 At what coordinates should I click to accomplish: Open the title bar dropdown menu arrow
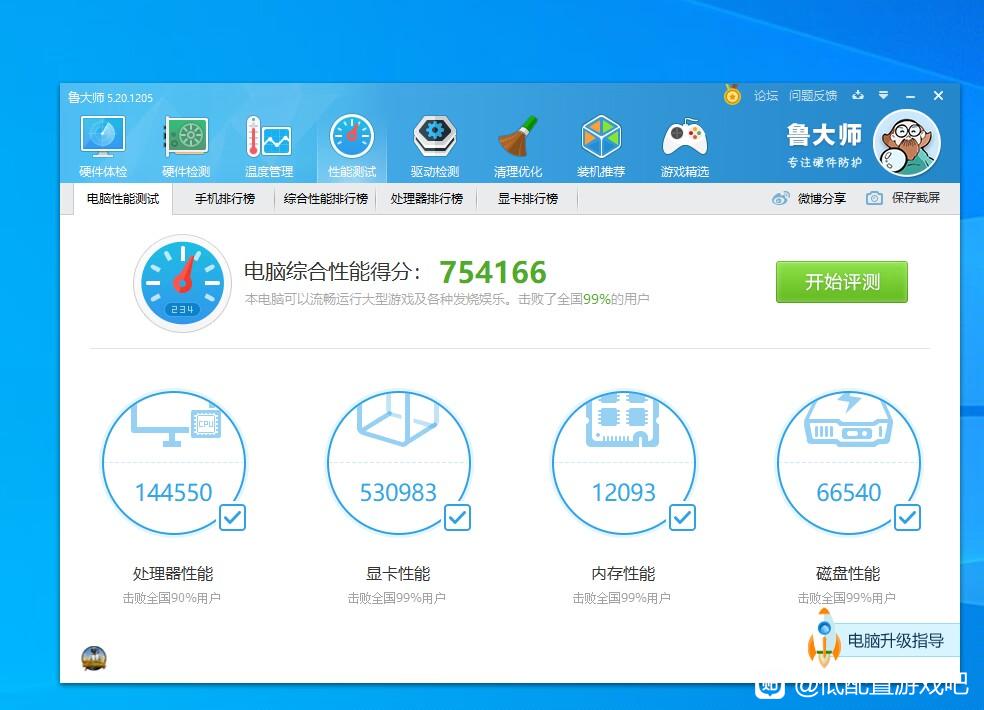coord(884,95)
